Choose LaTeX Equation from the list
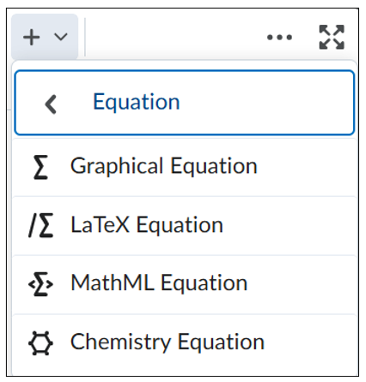Image resolution: width=366 pixels, height=382 pixels. point(184,225)
